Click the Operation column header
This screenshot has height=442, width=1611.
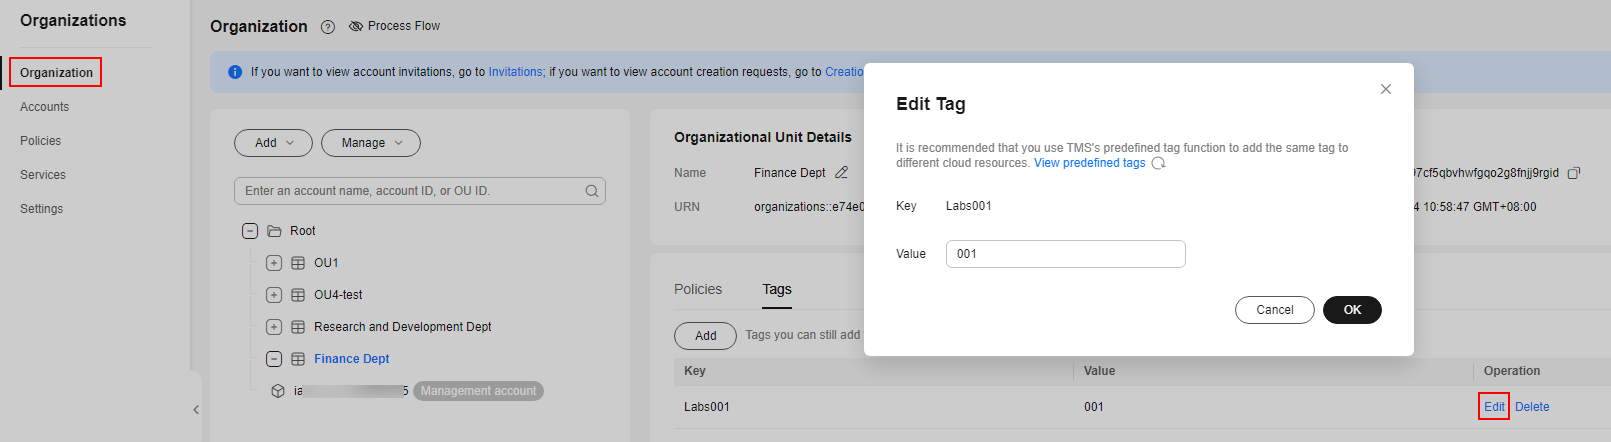pos(1512,371)
